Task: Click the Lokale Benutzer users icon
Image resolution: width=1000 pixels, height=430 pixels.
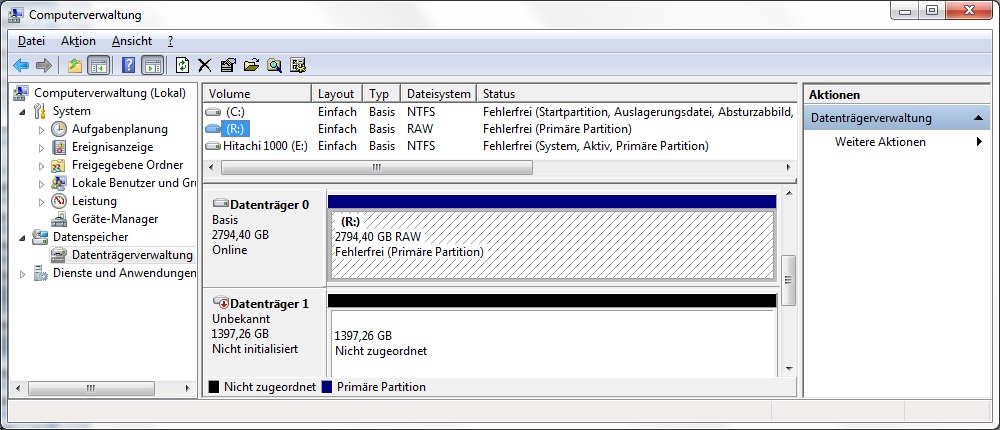Action: (x=59, y=183)
